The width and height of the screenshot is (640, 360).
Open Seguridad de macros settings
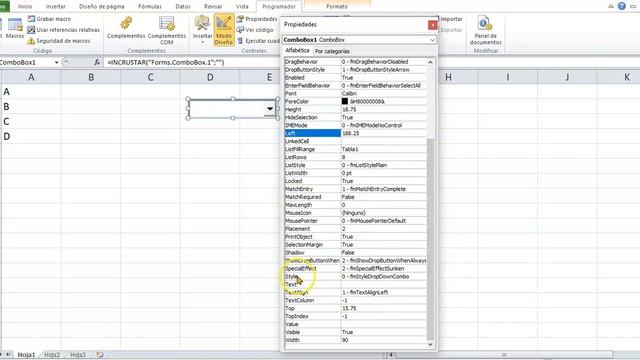(x=59, y=41)
